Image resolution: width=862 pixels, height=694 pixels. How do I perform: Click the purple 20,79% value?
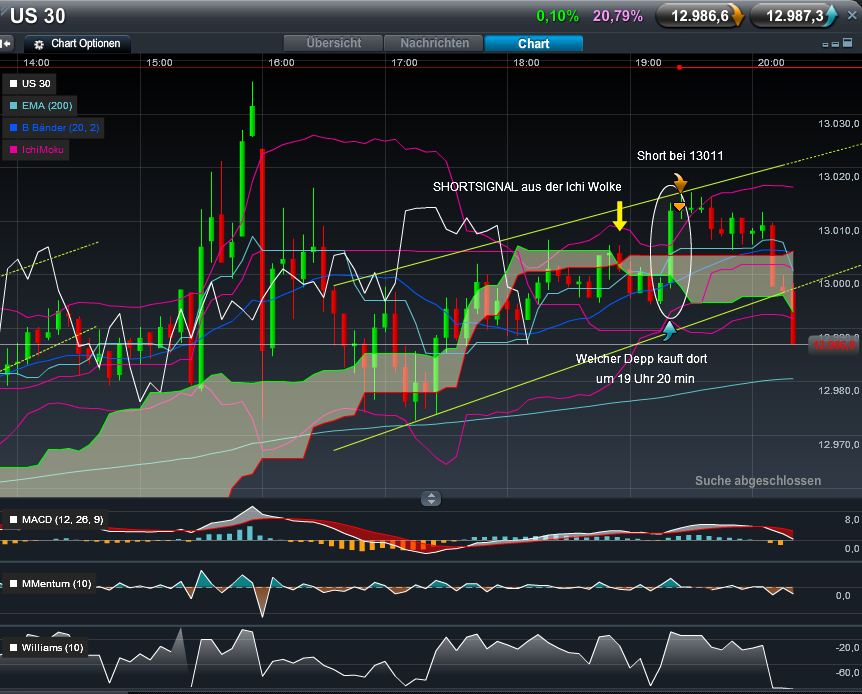(618, 16)
